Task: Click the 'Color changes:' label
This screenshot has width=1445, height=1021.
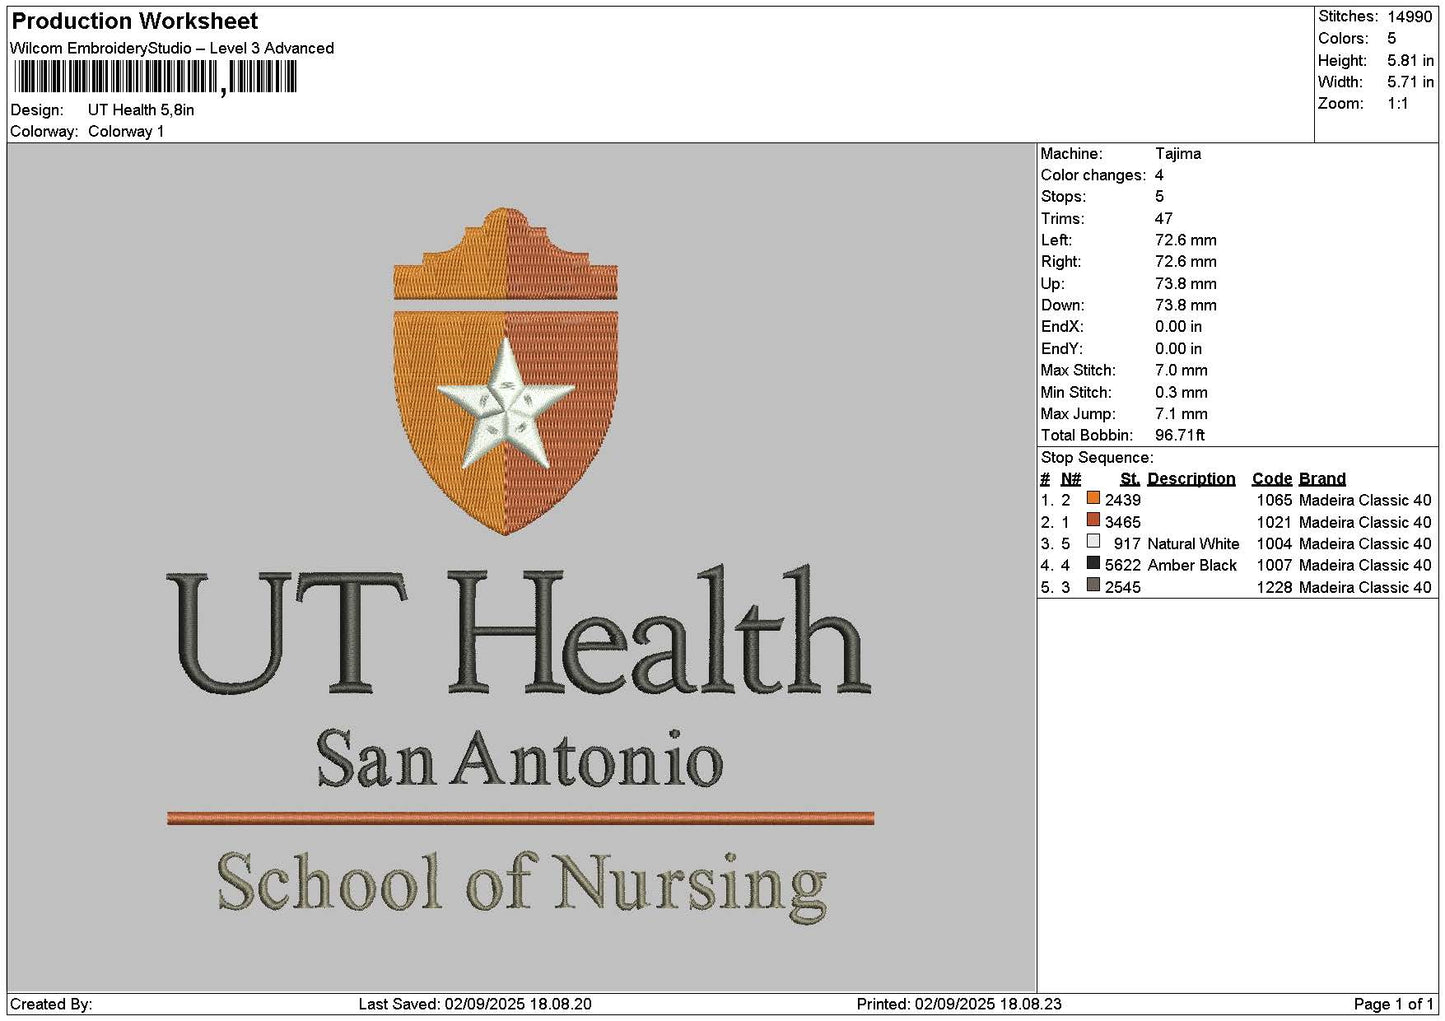Action: click(x=1093, y=175)
